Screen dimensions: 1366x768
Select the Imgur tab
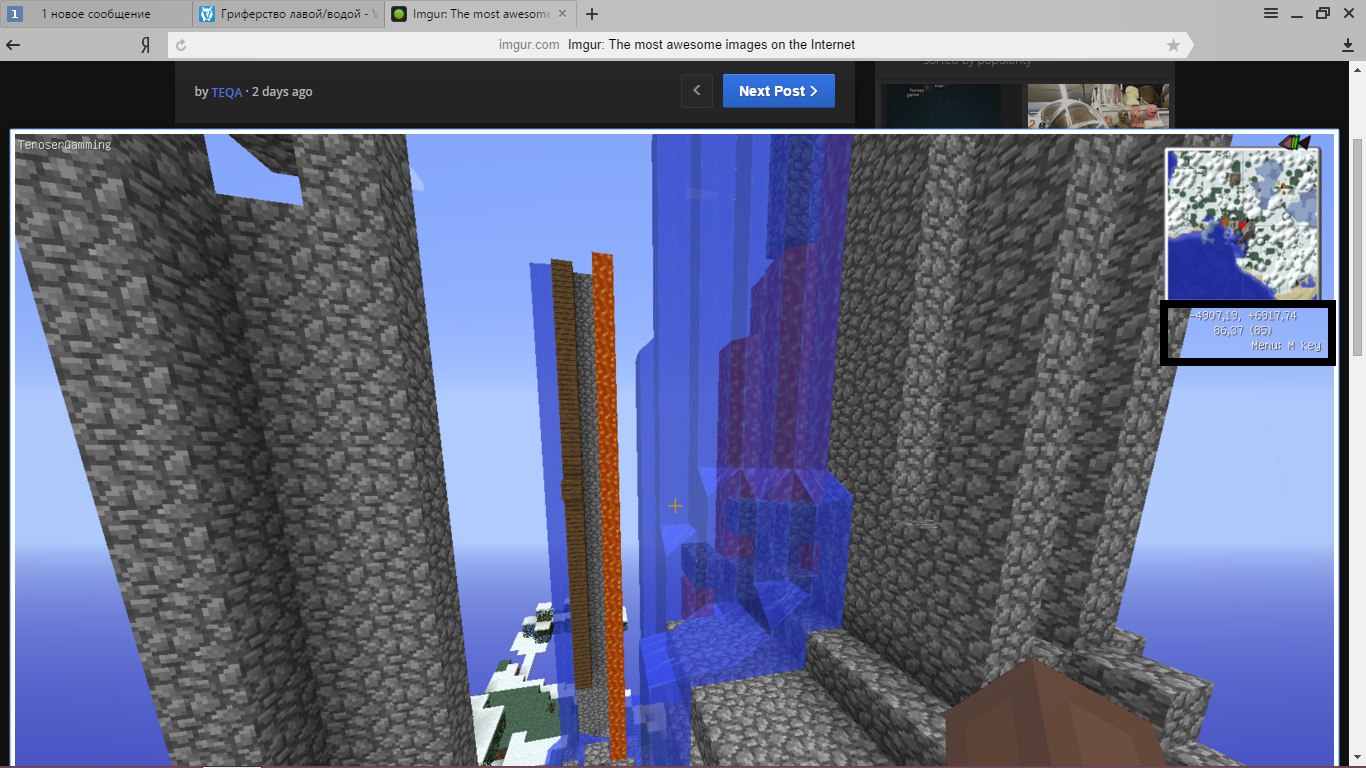tap(480, 14)
